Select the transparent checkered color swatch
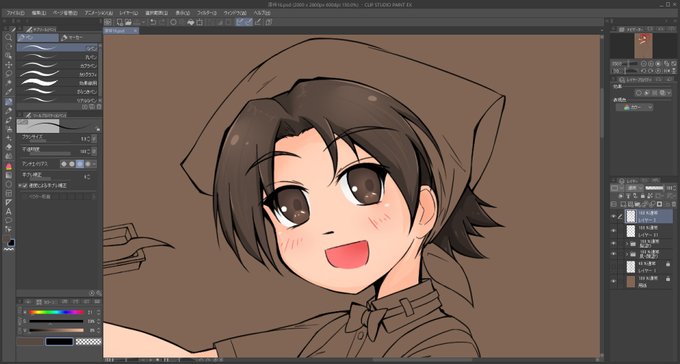The image size is (680, 364). click(x=88, y=342)
